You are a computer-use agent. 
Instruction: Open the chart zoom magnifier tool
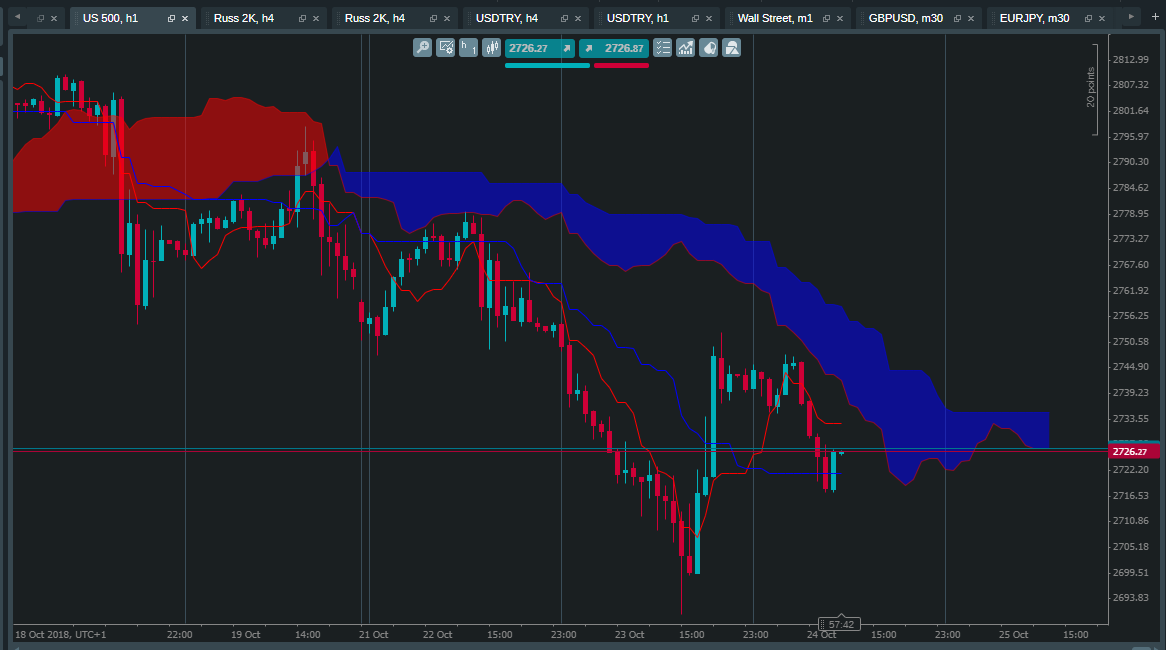coord(422,48)
